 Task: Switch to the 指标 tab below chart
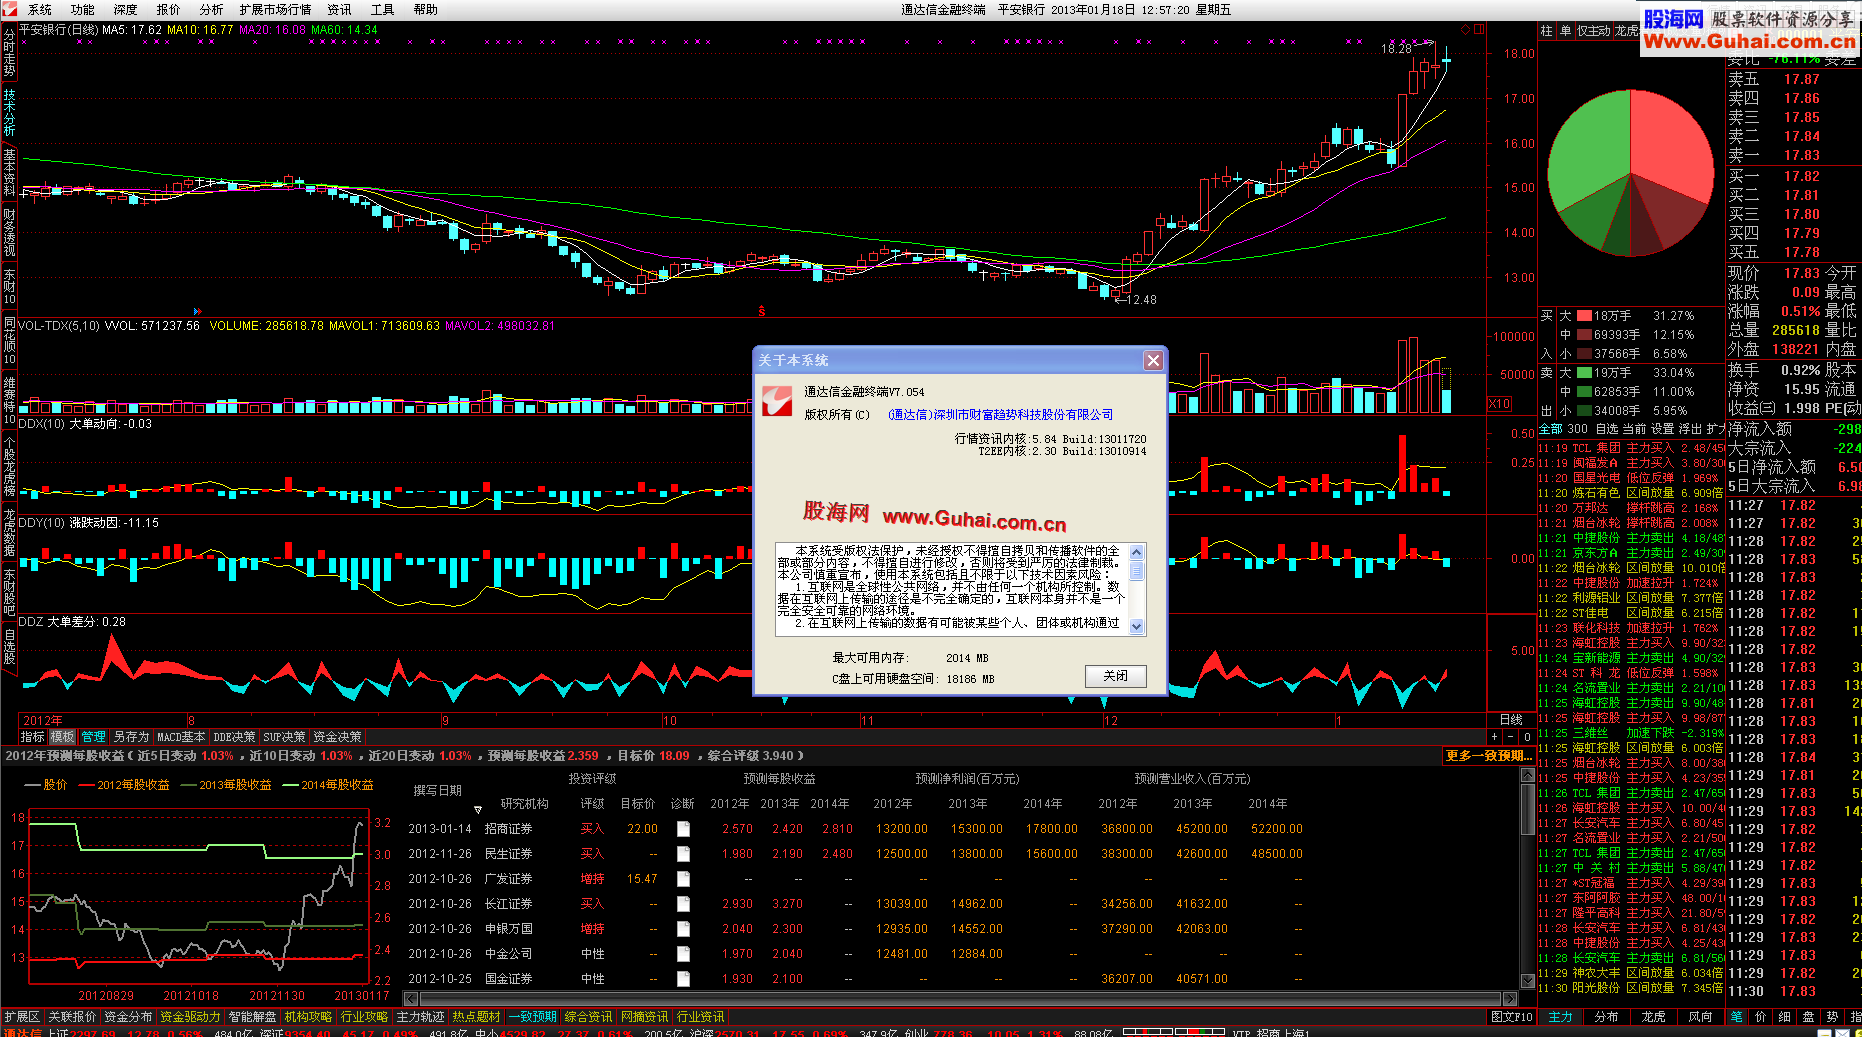point(33,737)
